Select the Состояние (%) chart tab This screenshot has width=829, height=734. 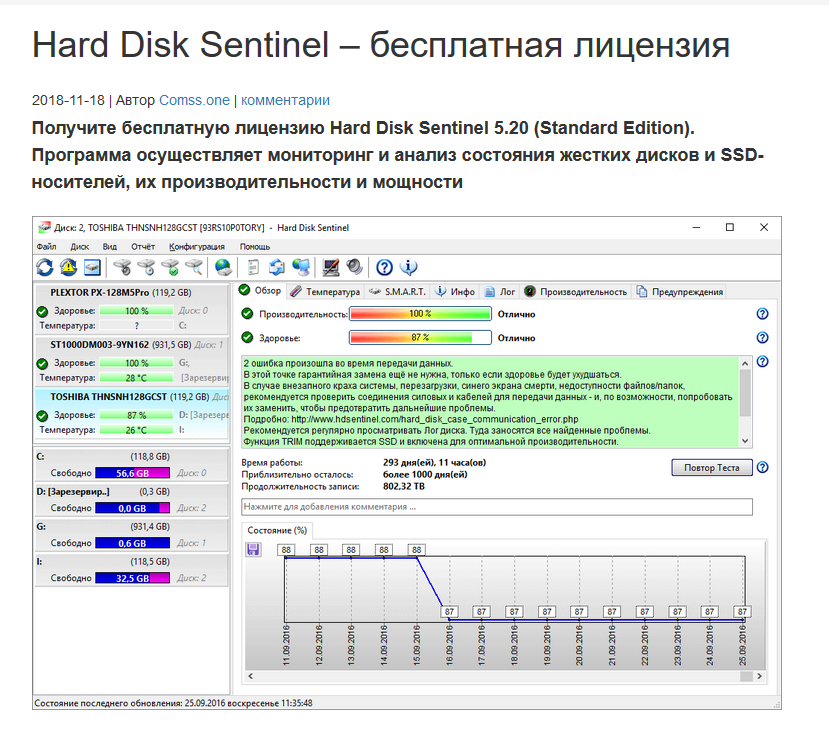(277, 530)
